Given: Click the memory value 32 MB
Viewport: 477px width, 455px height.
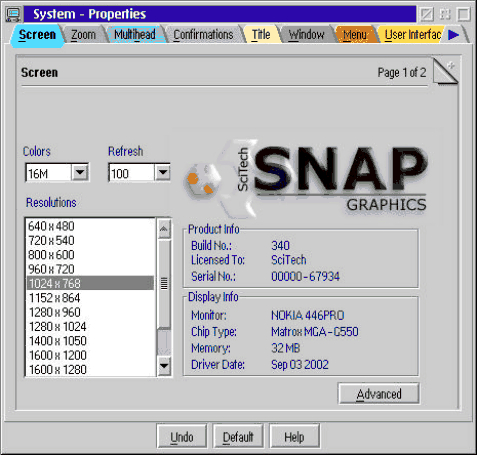Looking at the screenshot, I should click(x=286, y=348).
